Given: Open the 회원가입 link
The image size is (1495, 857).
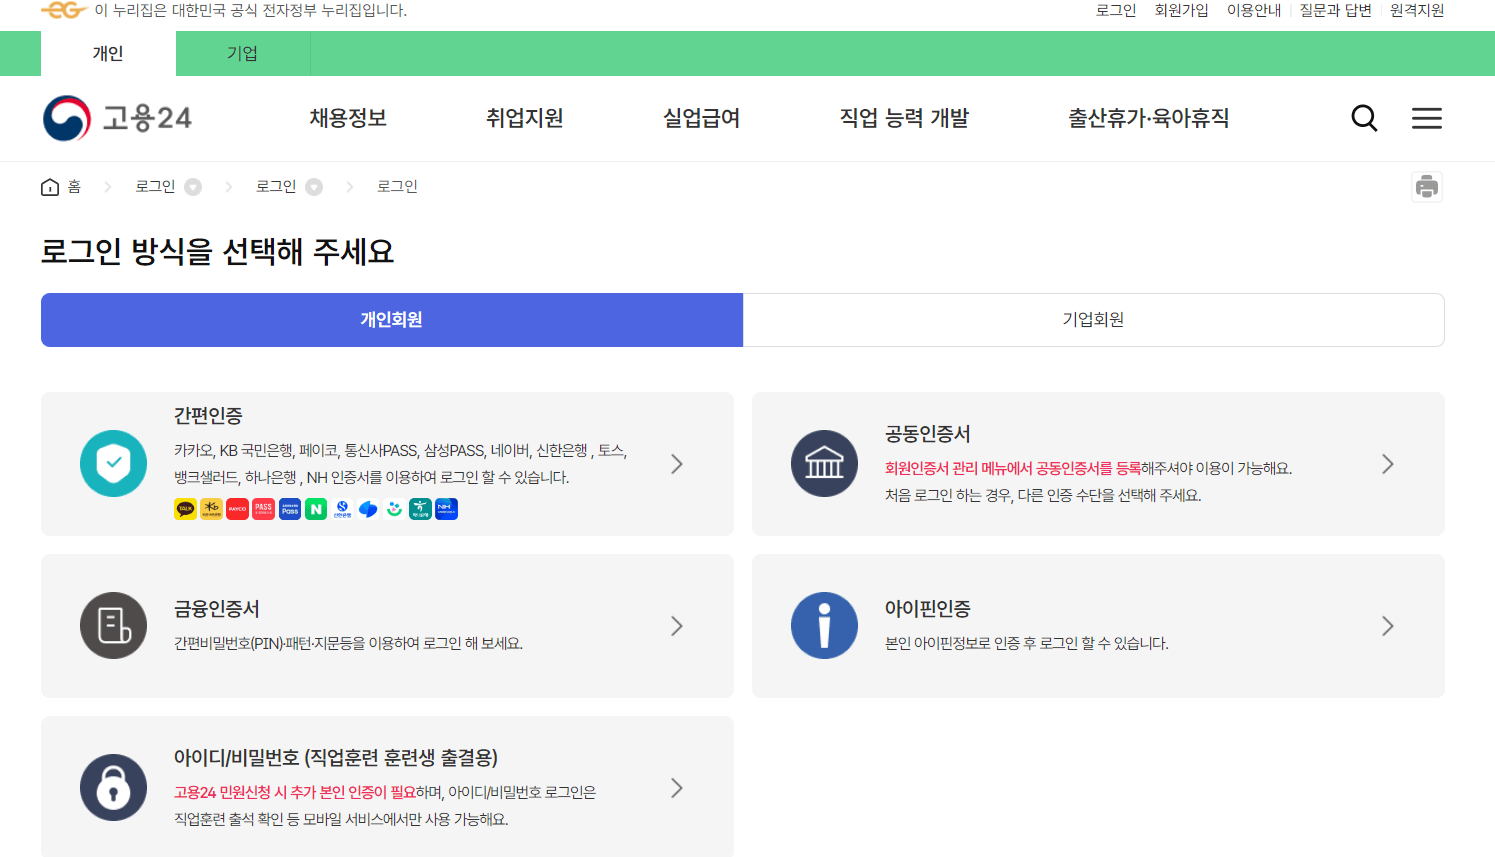Looking at the screenshot, I should [x=1181, y=11].
